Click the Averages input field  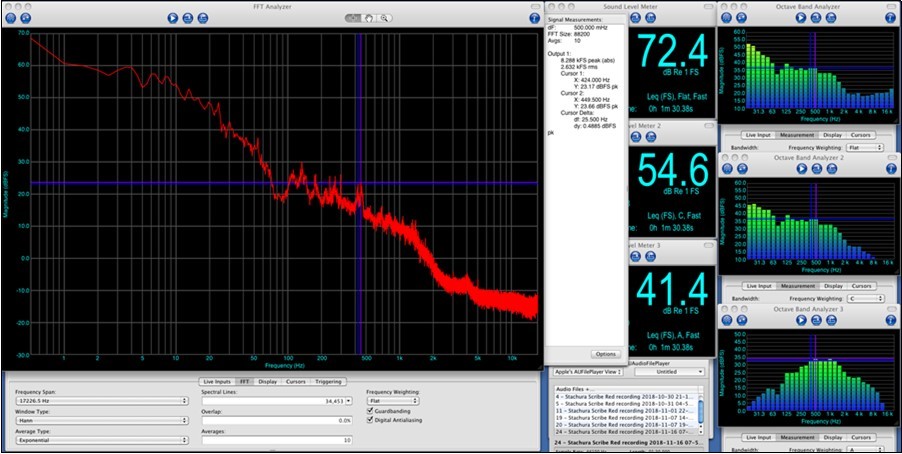click(x=277, y=440)
